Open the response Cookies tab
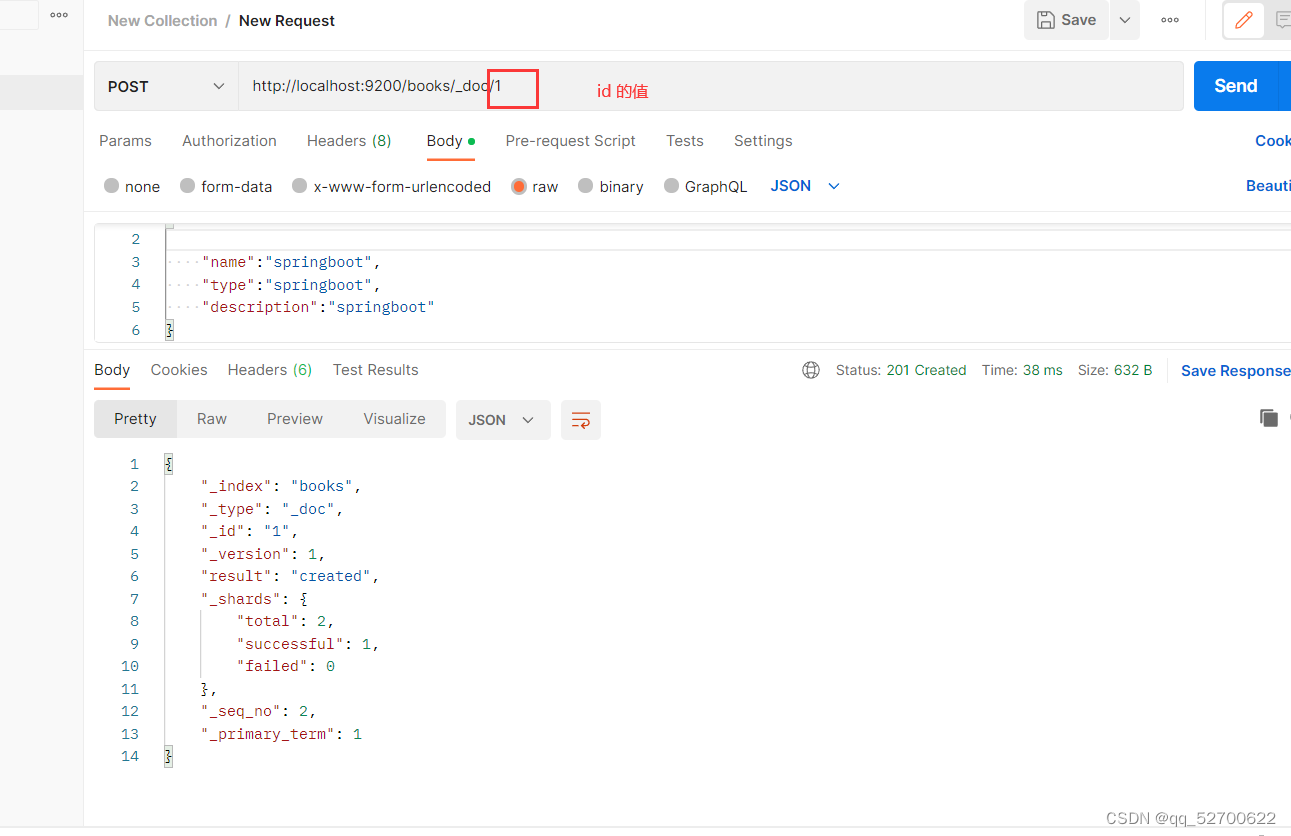1291x836 pixels. click(179, 370)
